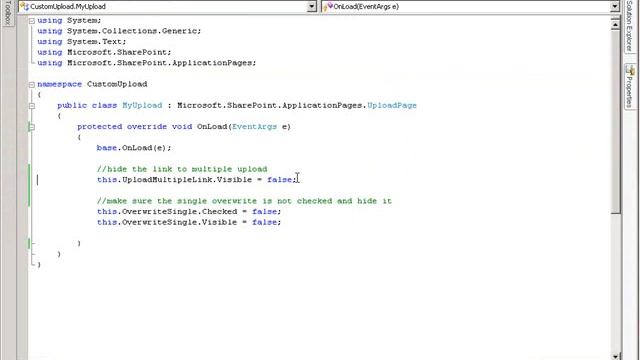The width and height of the screenshot is (640, 360).
Task: Click the 'EventArgs' parameter type
Action: pos(254,127)
